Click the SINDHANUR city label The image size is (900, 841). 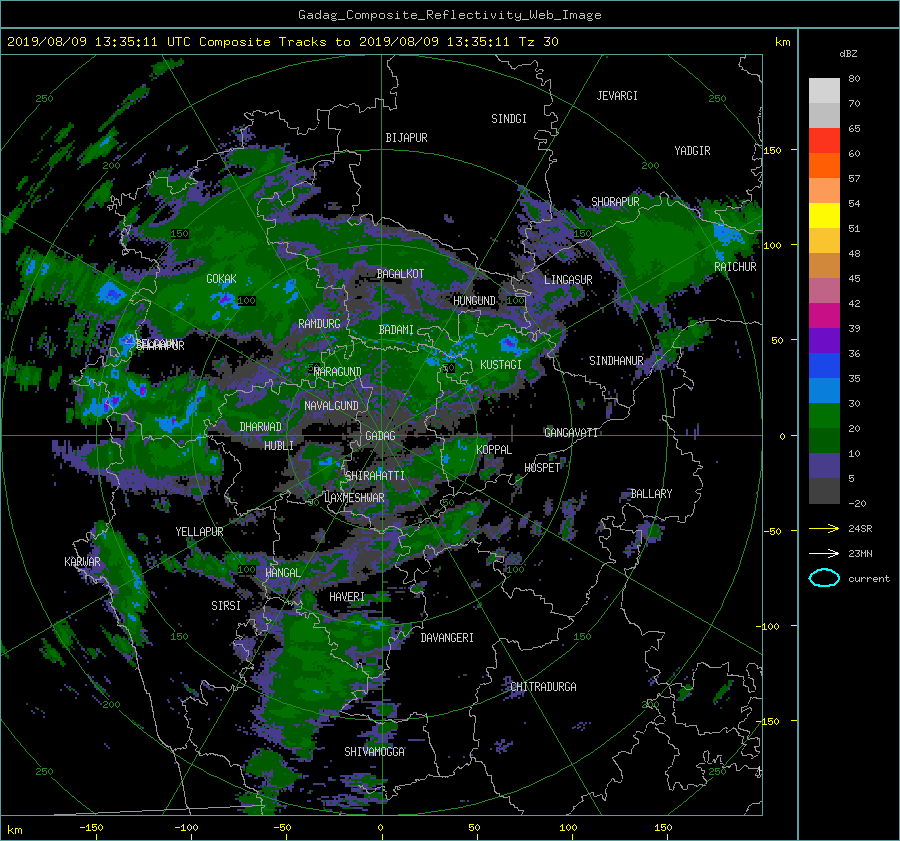point(616,361)
